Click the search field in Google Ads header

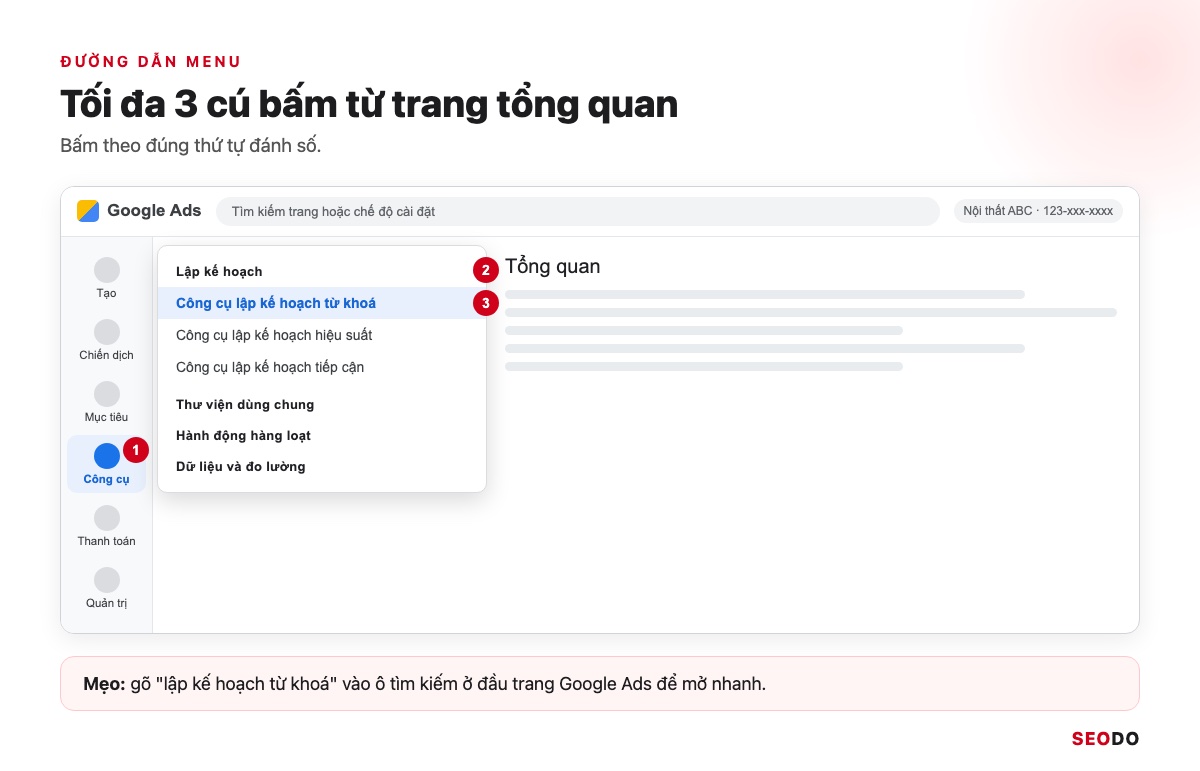point(578,211)
